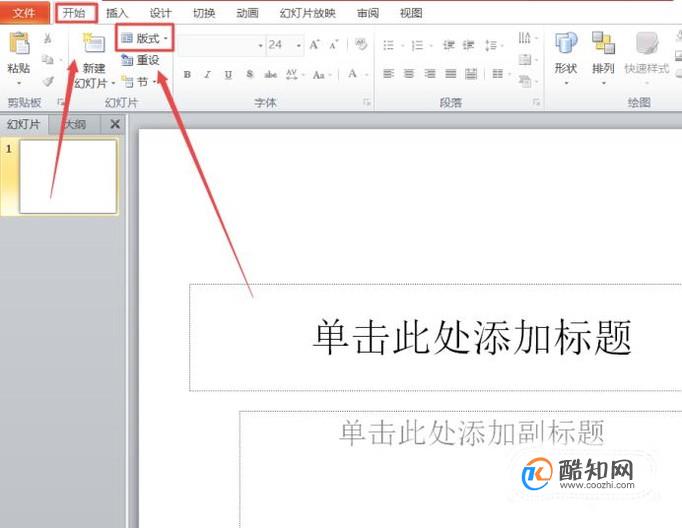The image size is (682, 528).
Task: Open the 视图 View tab
Action: [x=411, y=13]
